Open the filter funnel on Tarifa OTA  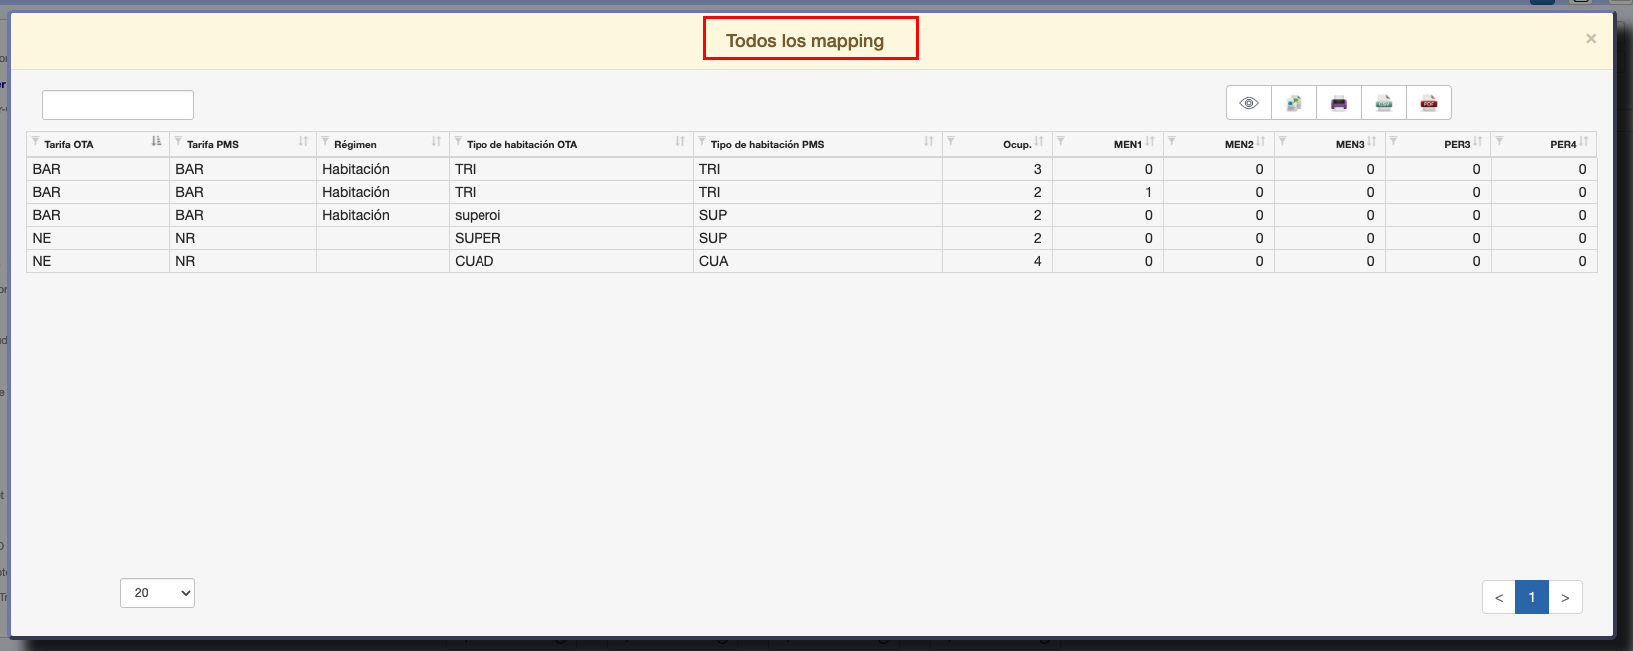(36, 142)
